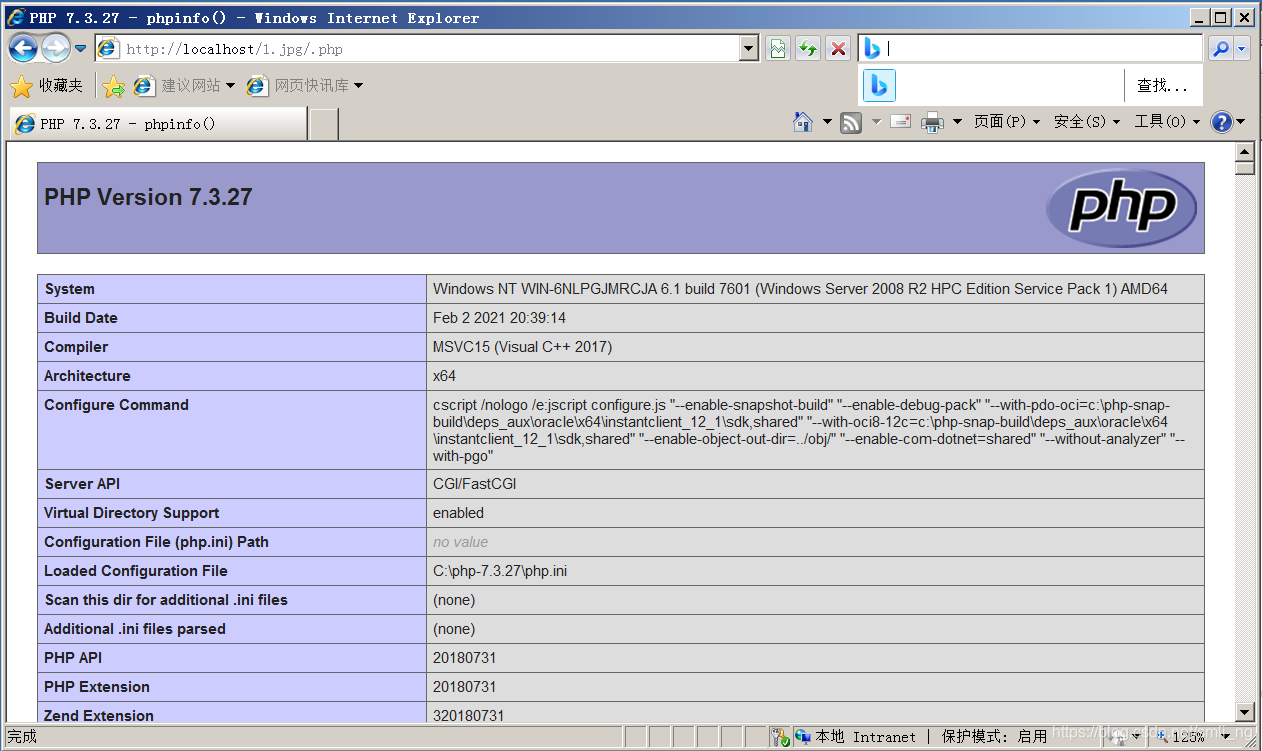Open the 工具(O) tools menu
This screenshot has width=1262, height=751.
tap(1167, 122)
